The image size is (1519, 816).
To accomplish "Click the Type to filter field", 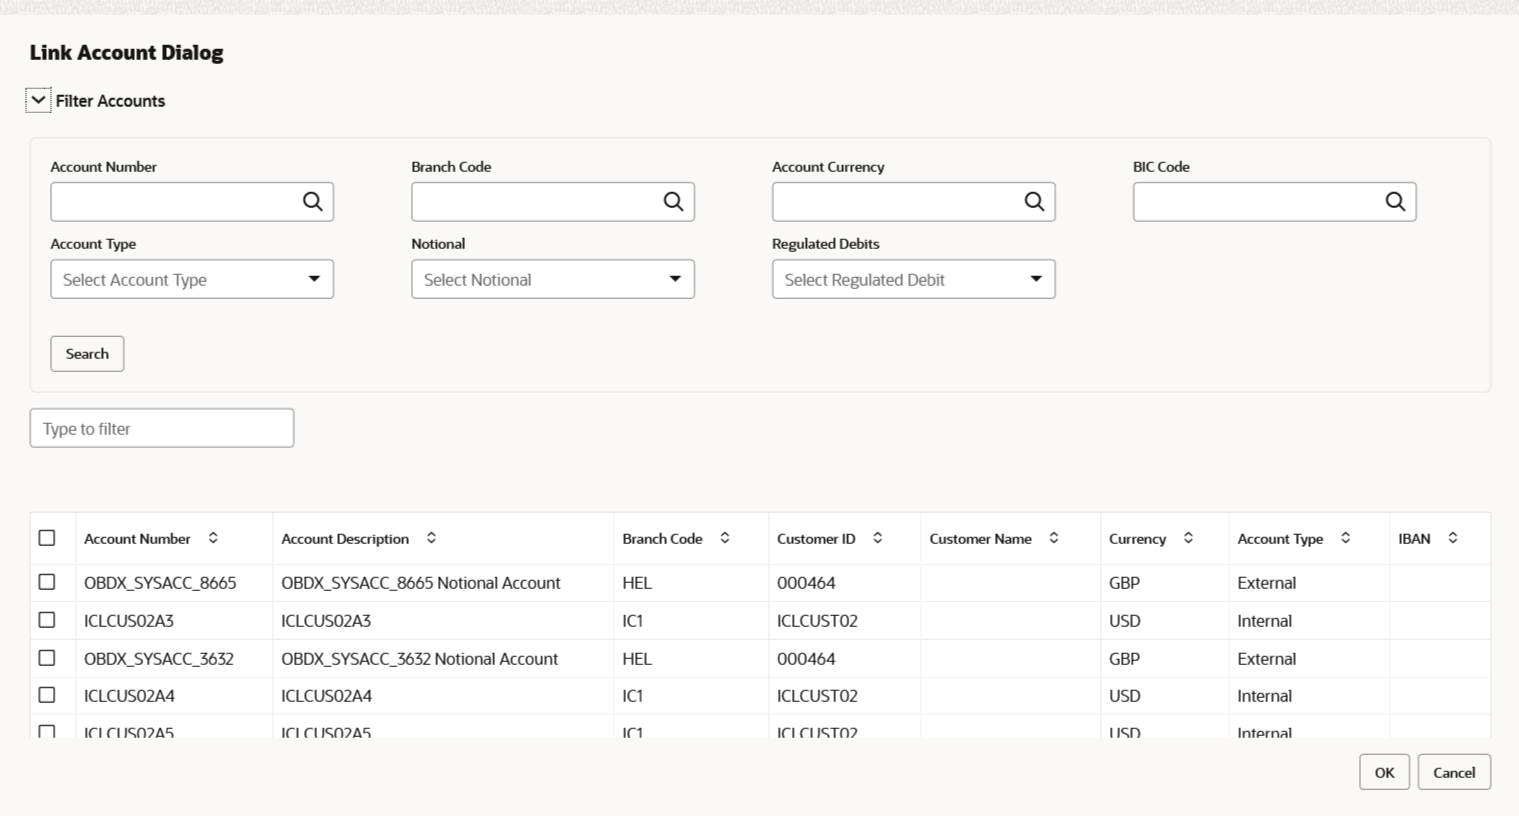I will tap(162, 428).
